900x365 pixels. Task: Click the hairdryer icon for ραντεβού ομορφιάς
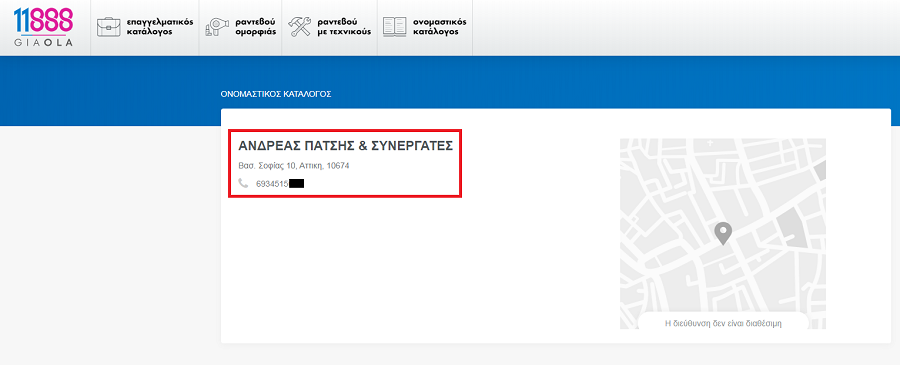coord(216,28)
